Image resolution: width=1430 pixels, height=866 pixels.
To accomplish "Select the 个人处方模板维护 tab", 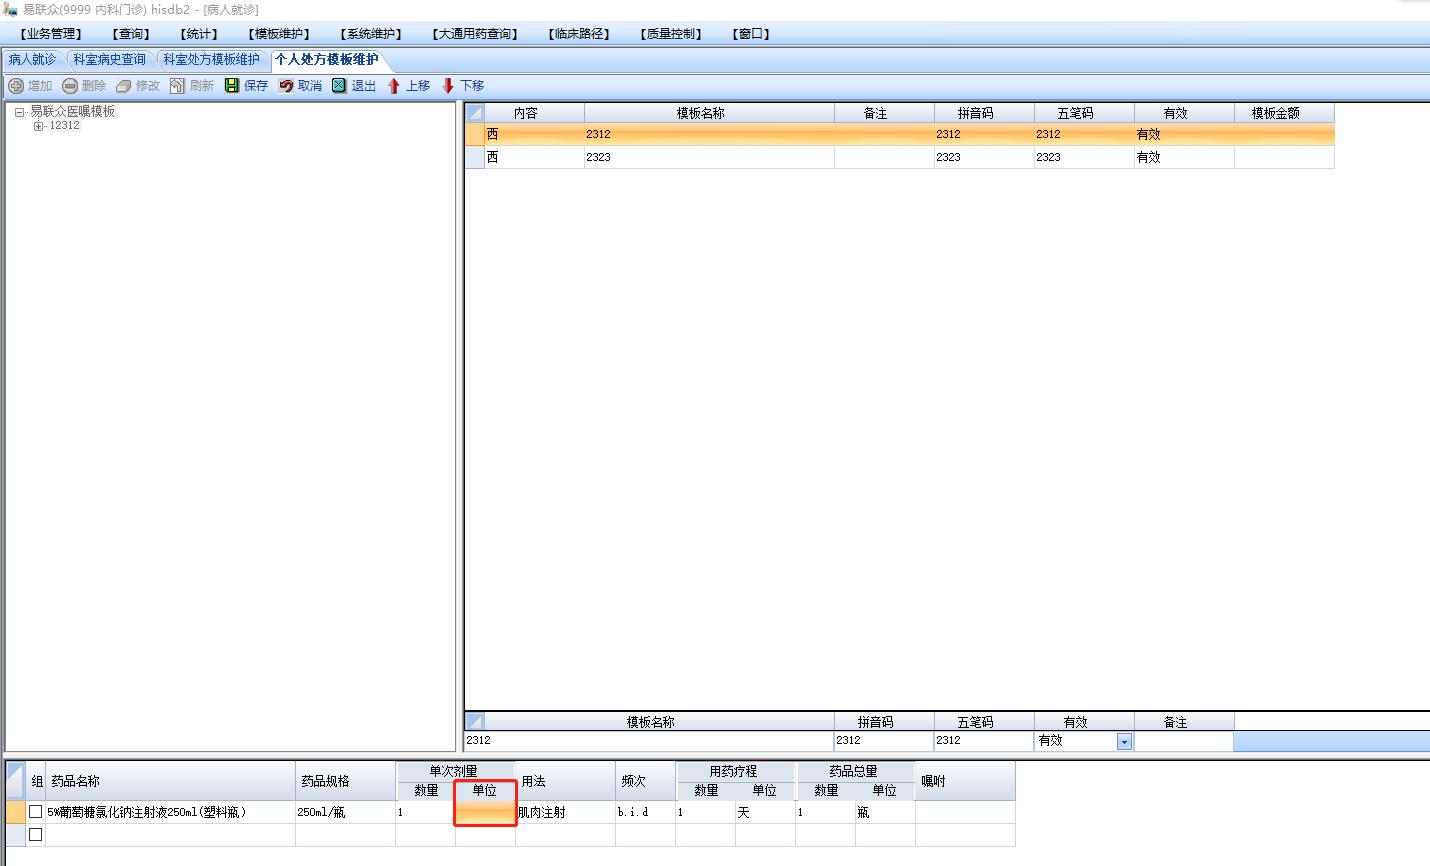I will (x=326, y=60).
